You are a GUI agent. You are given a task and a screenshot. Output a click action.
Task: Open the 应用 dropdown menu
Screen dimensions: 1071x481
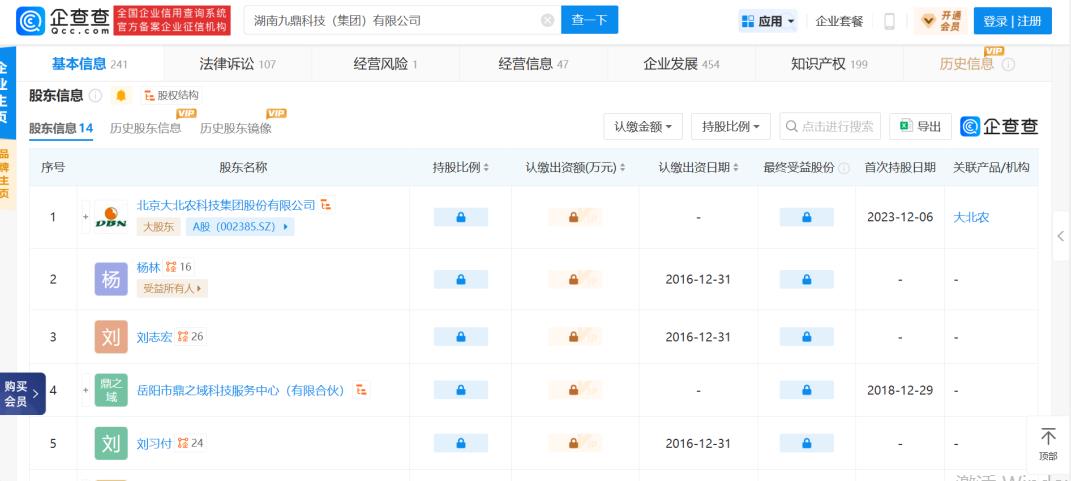[768, 21]
